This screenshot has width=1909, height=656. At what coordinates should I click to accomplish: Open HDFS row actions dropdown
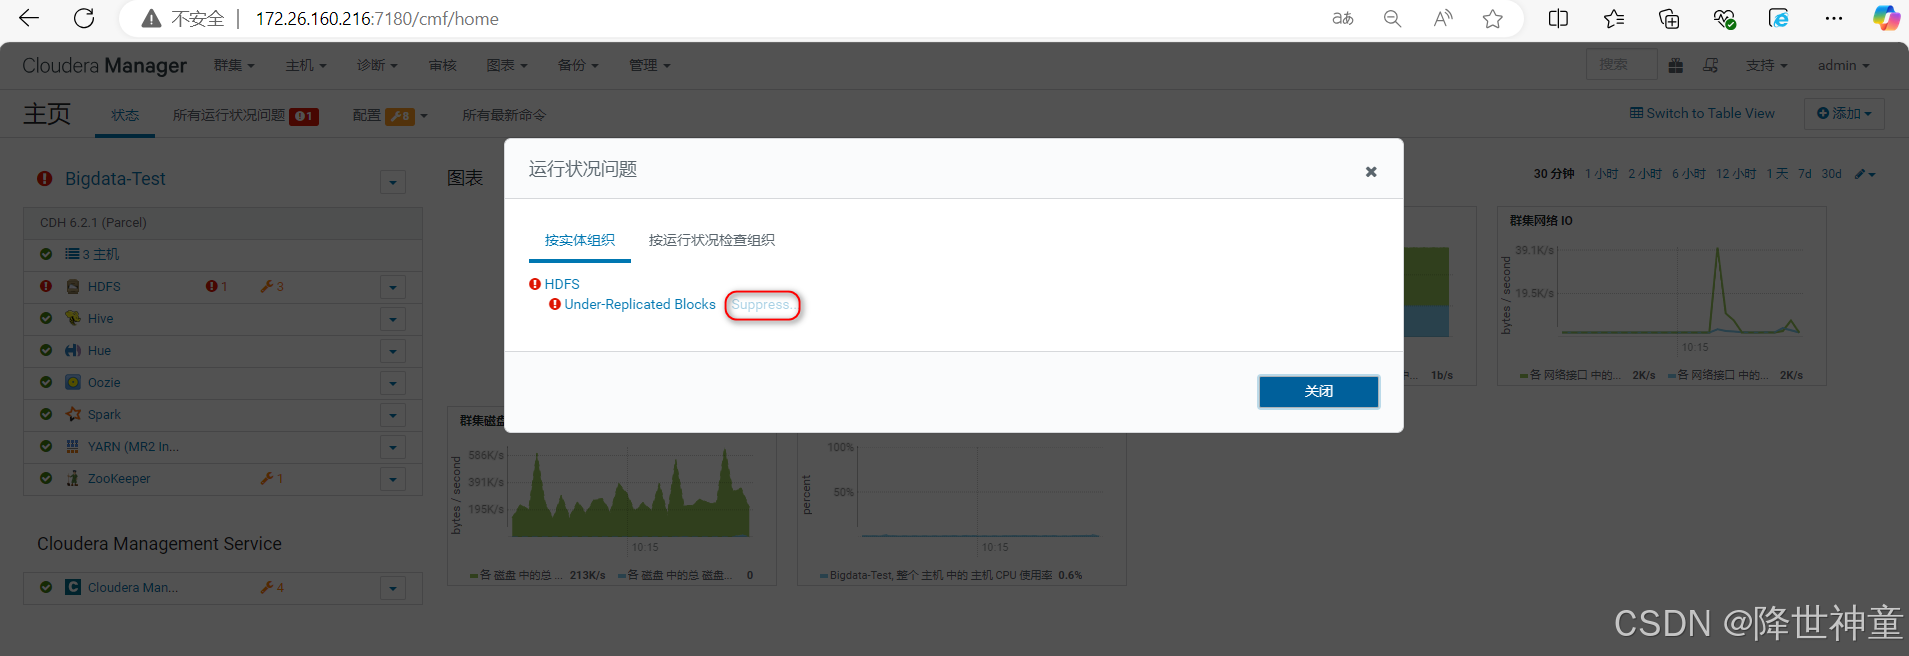pyautogui.click(x=393, y=287)
